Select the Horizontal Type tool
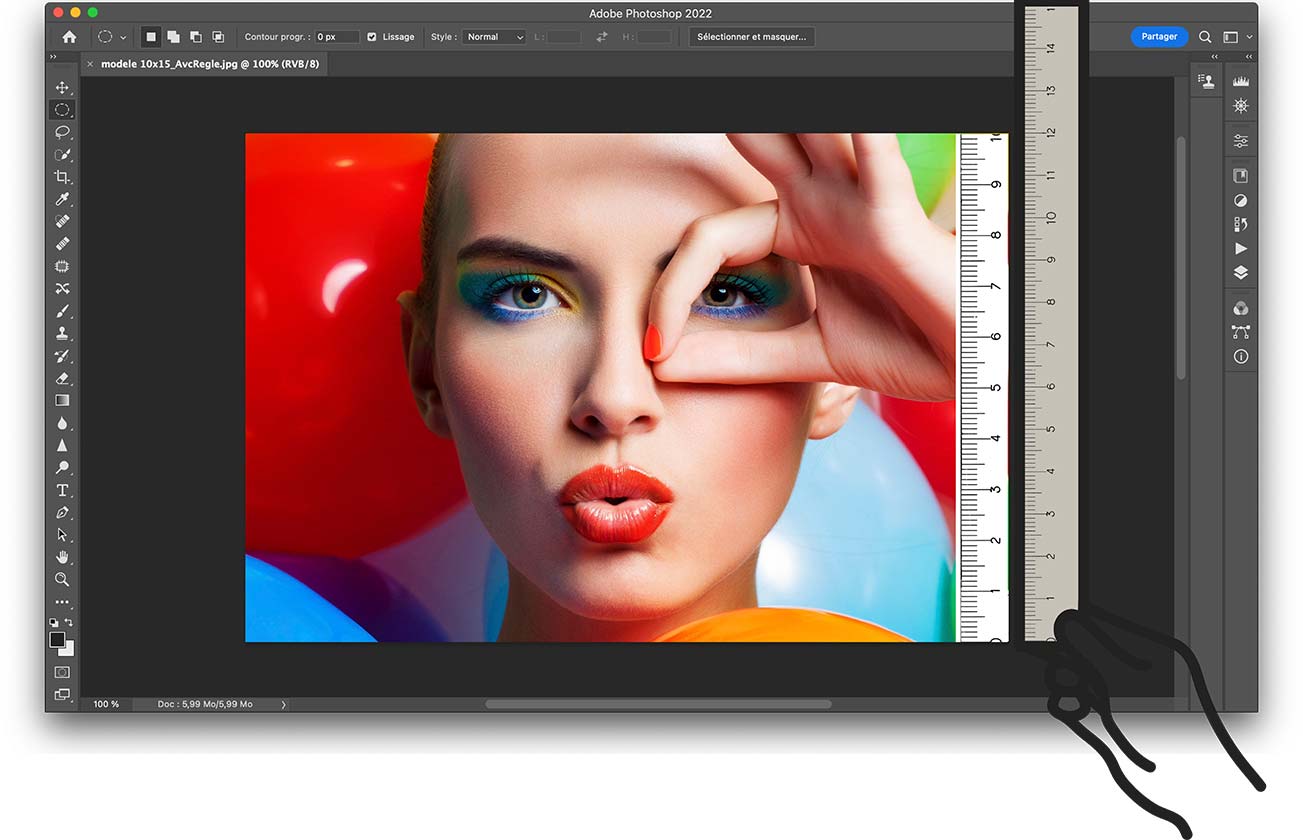The image size is (1303, 840). click(x=62, y=490)
